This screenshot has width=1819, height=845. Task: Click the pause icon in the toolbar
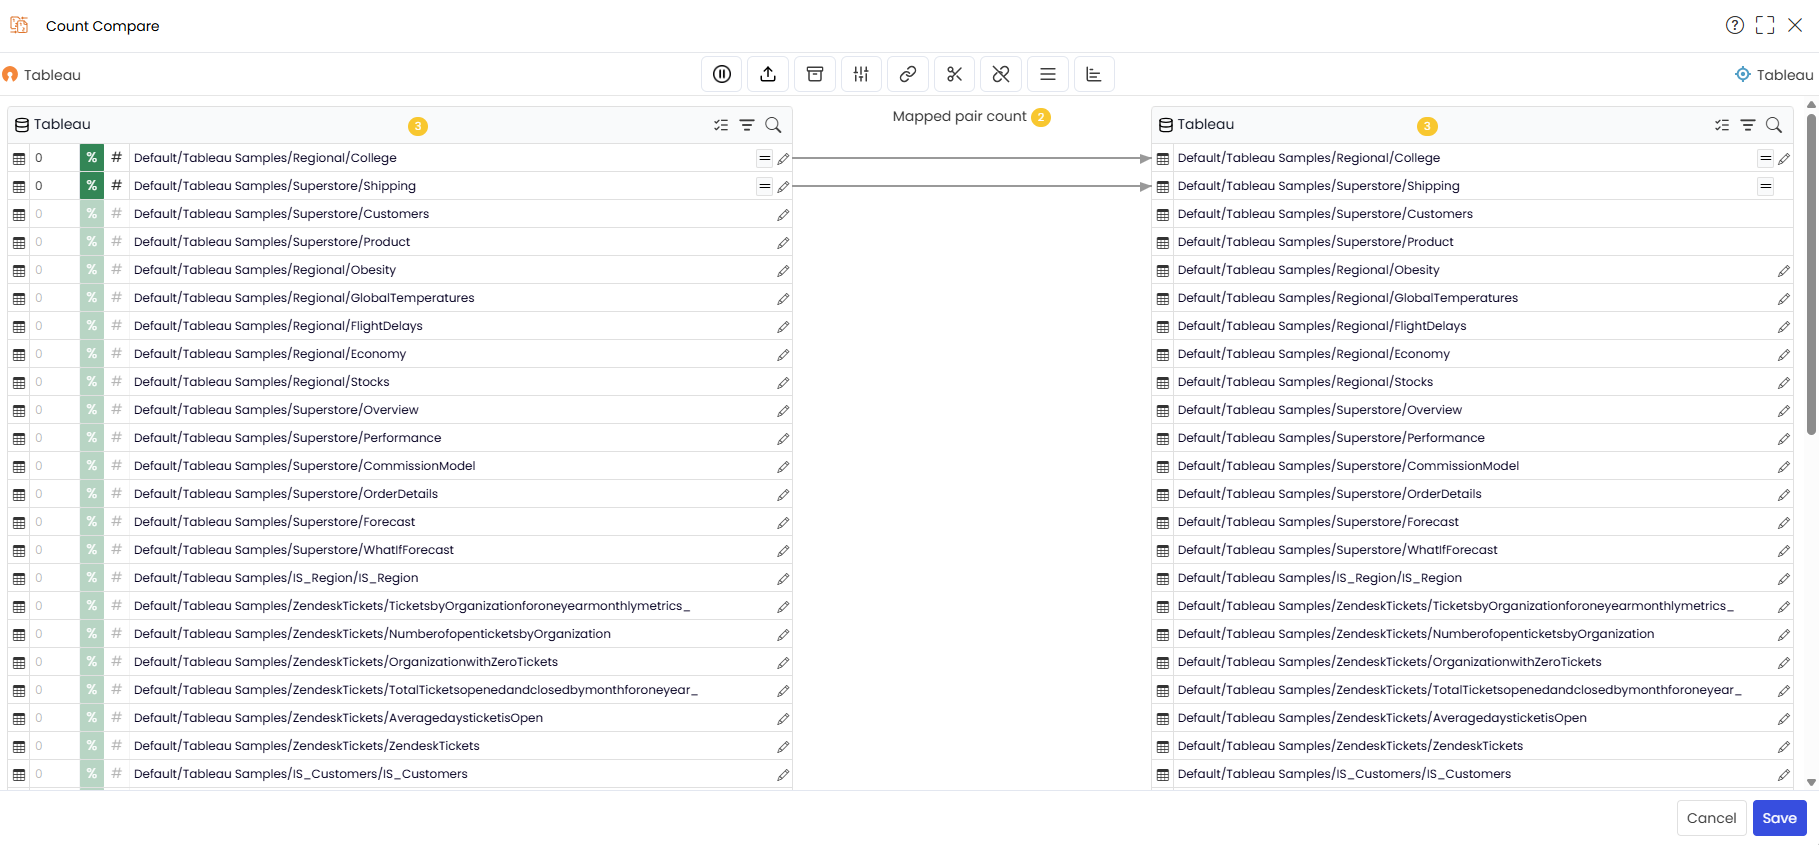tap(722, 74)
